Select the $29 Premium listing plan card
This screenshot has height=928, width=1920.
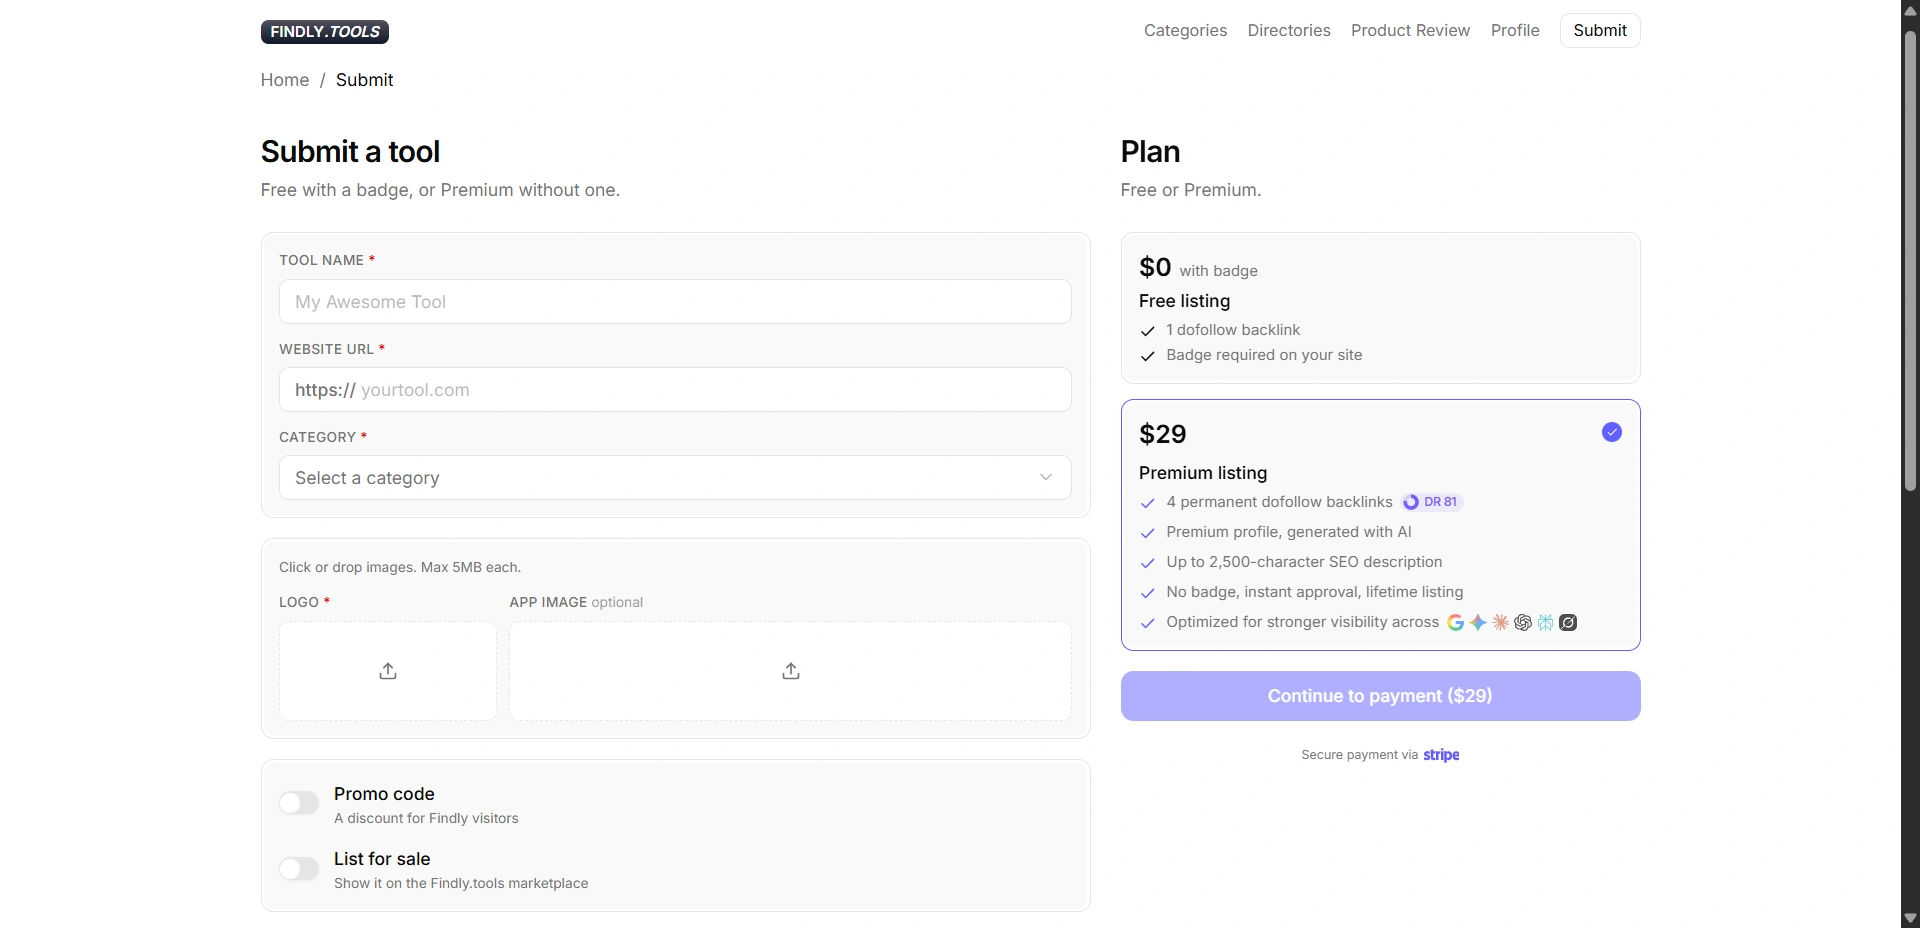(x=1380, y=525)
